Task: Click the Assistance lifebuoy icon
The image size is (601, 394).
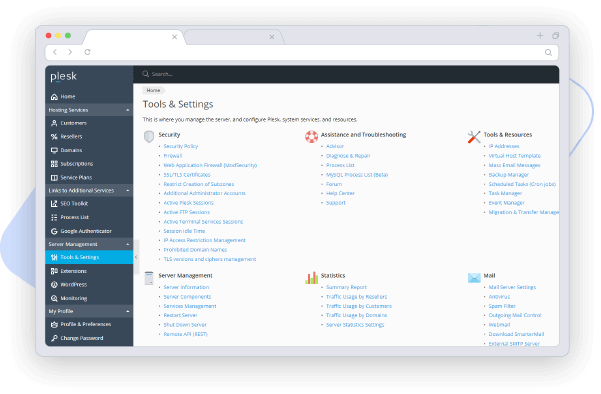Action: point(311,136)
